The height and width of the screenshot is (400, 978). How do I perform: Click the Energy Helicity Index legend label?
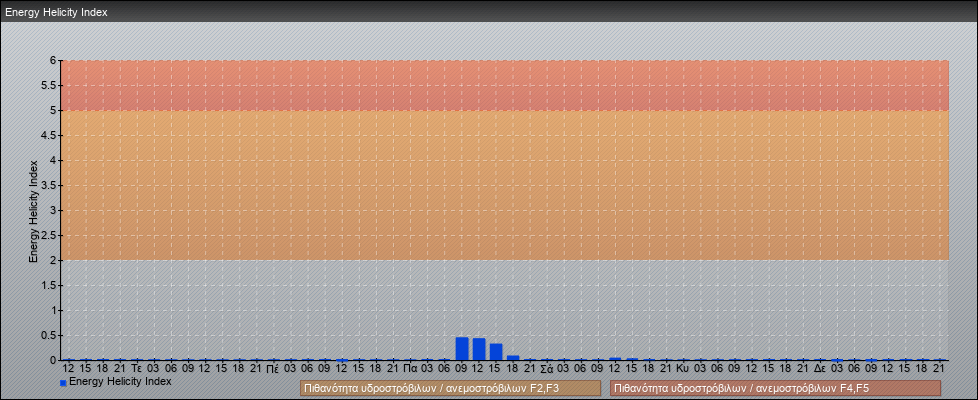coord(120,381)
